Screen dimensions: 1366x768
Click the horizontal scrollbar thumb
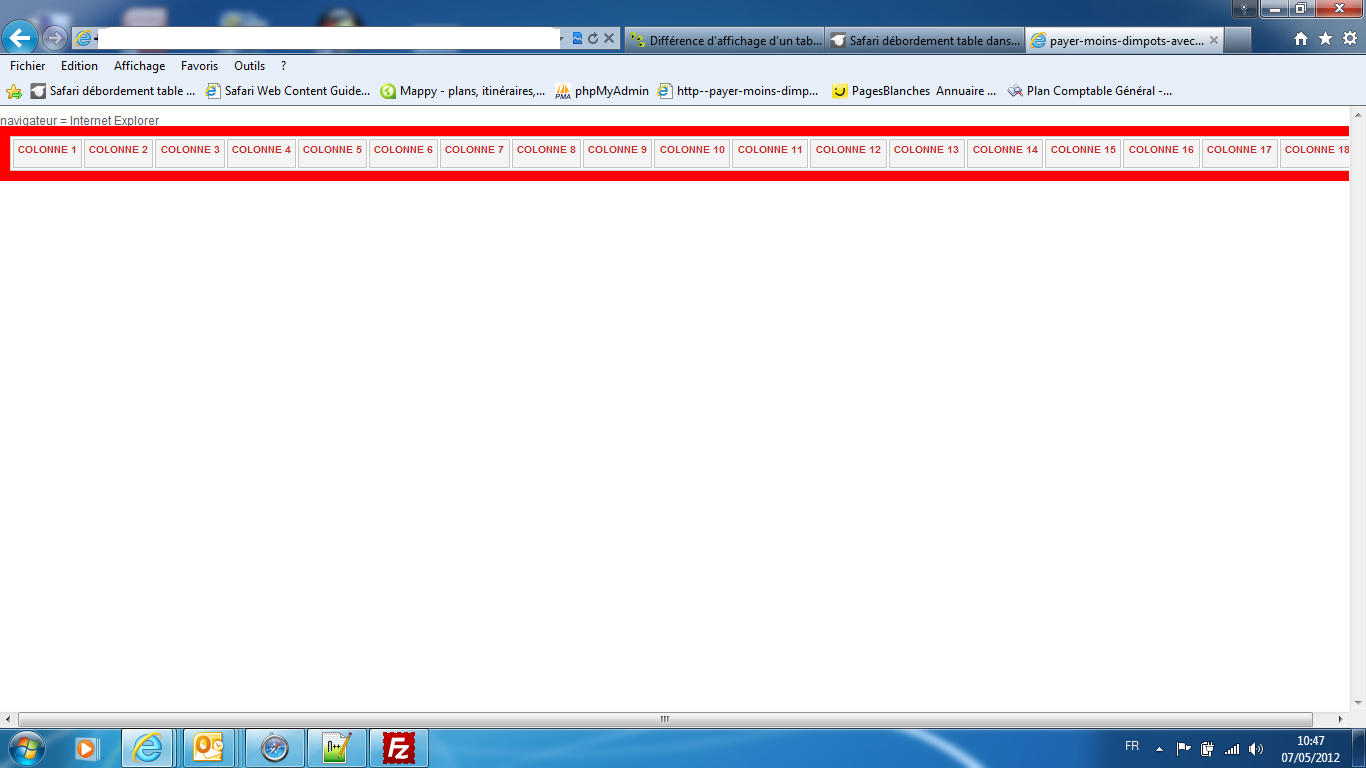665,719
